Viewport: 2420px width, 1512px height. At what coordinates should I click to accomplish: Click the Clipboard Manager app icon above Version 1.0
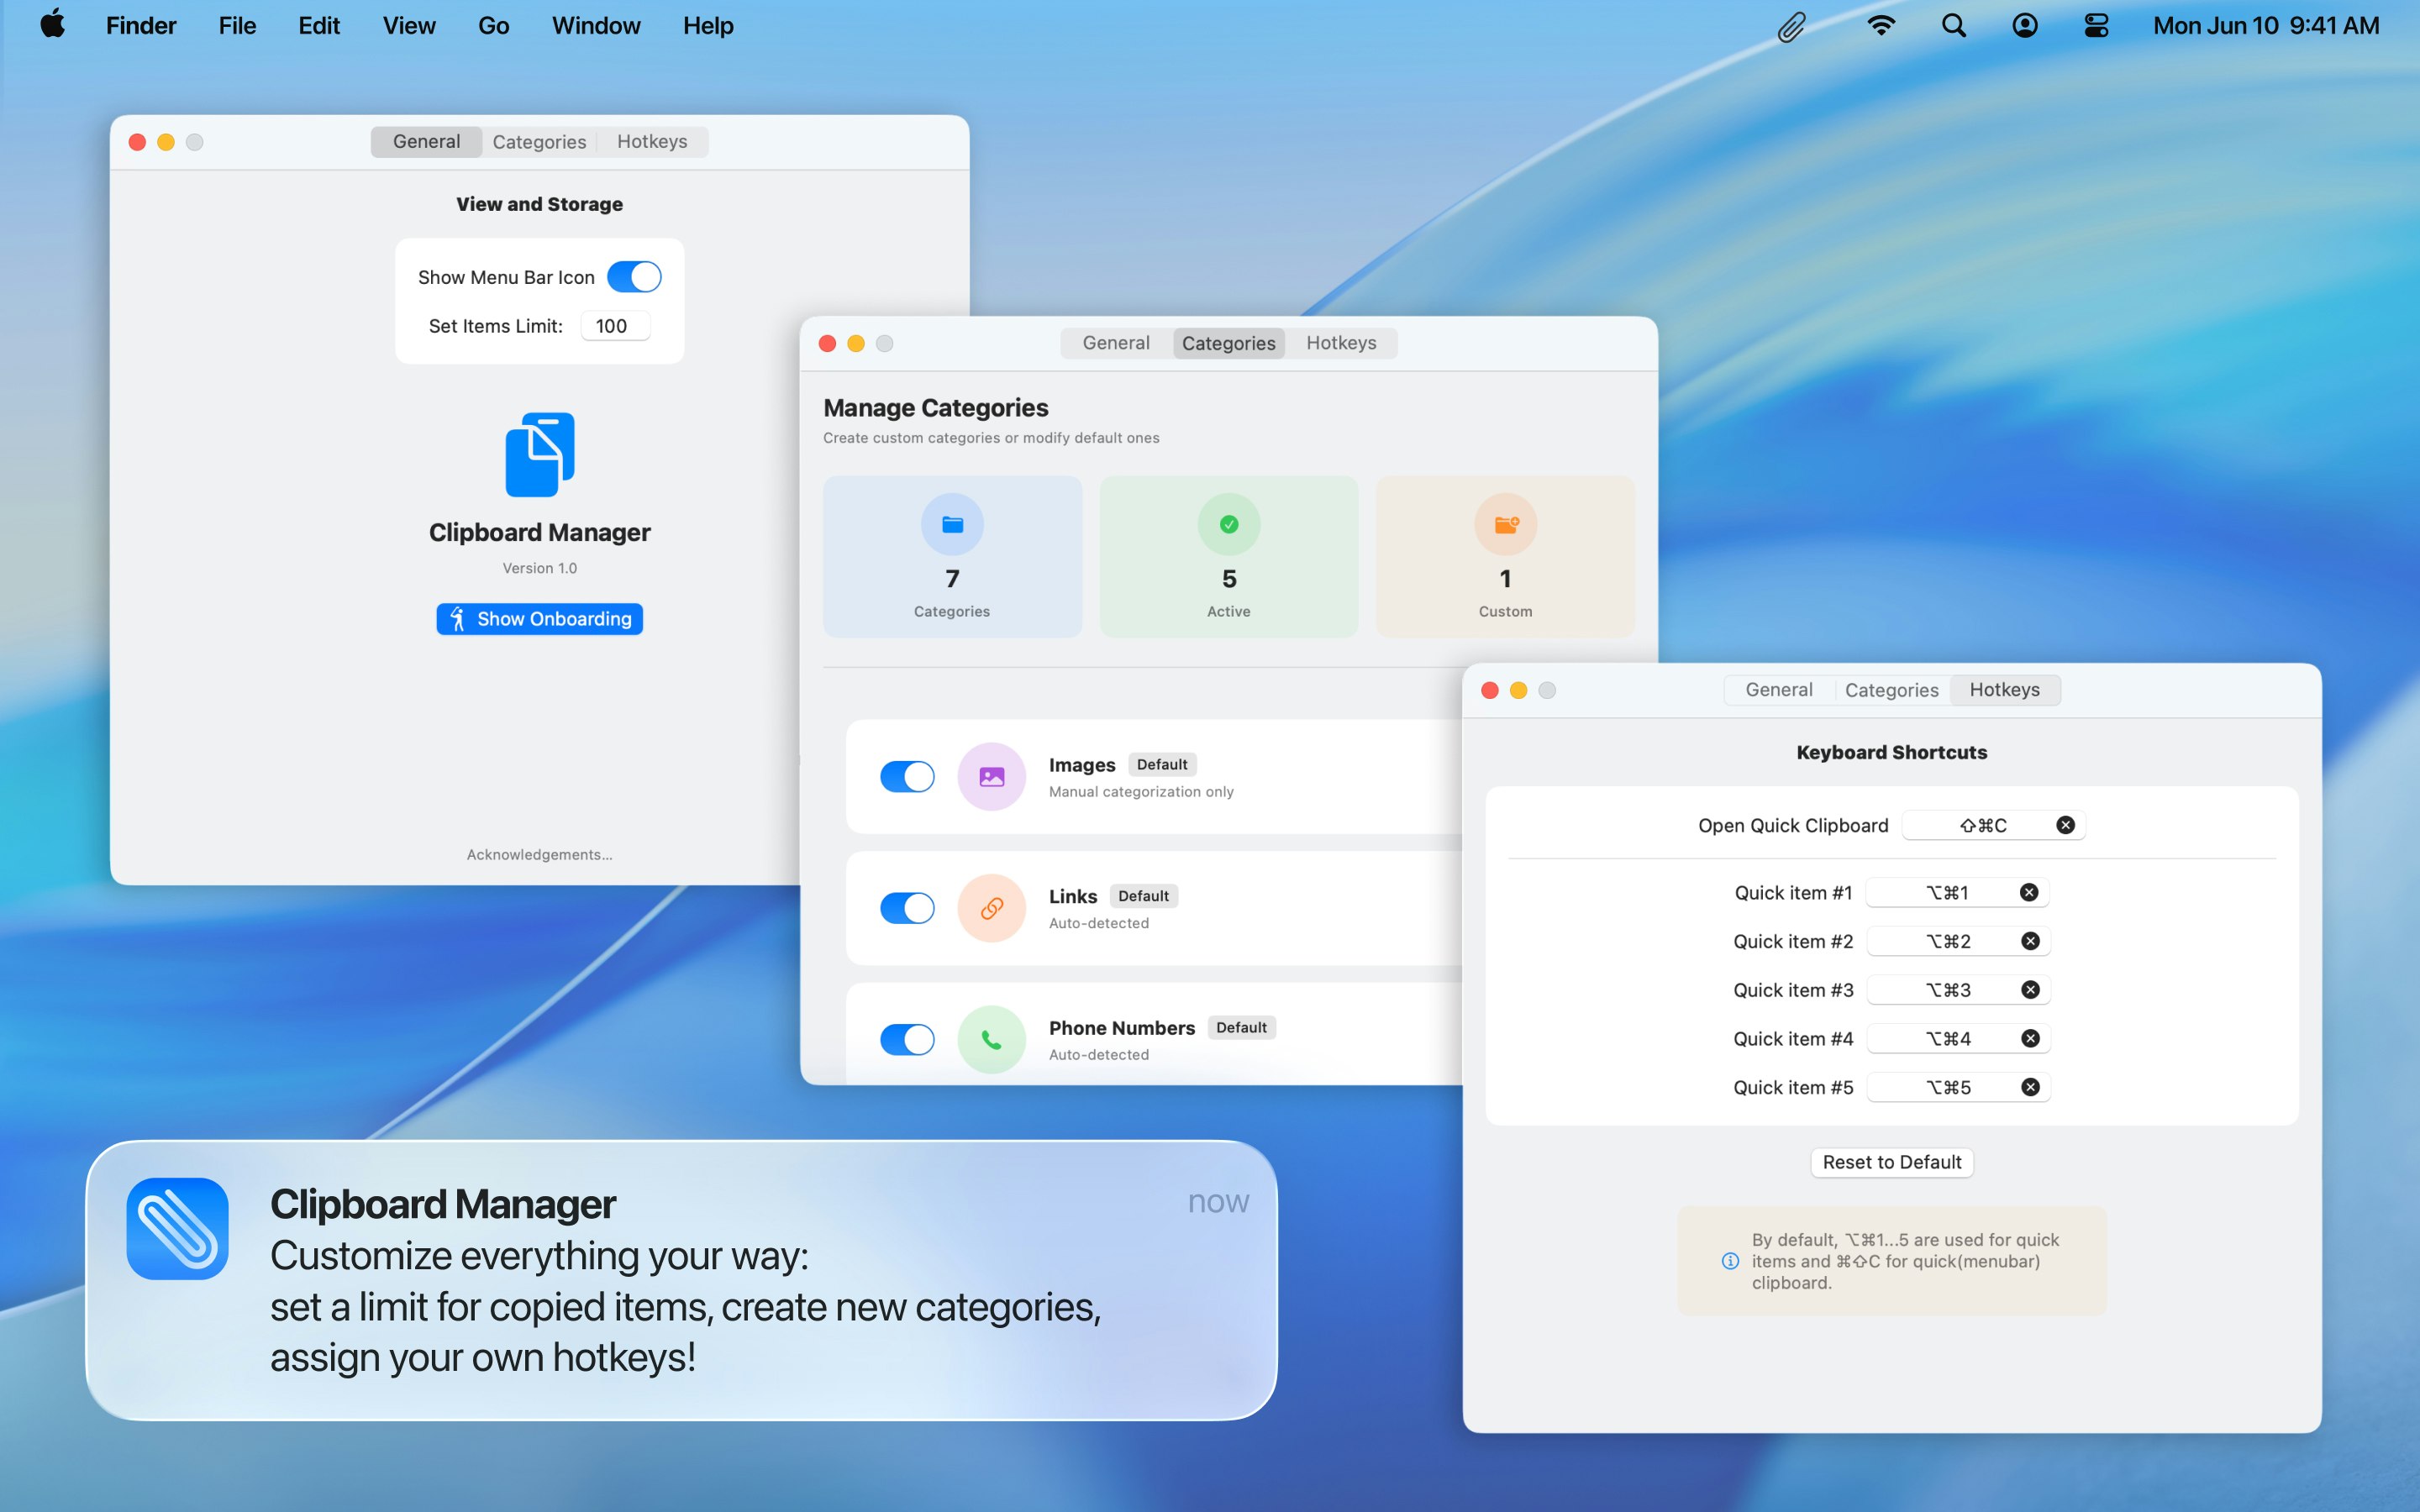pyautogui.click(x=539, y=454)
